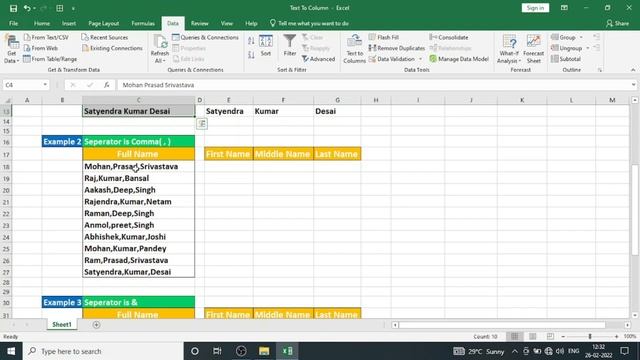
Task: Open Get Data menu icon
Action: coord(11,49)
